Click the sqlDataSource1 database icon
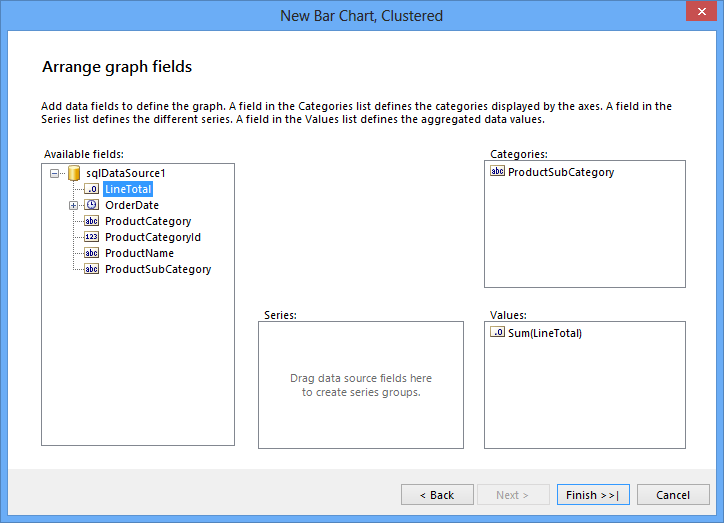Image resolution: width=724 pixels, height=523 pixels. (73, 173)
